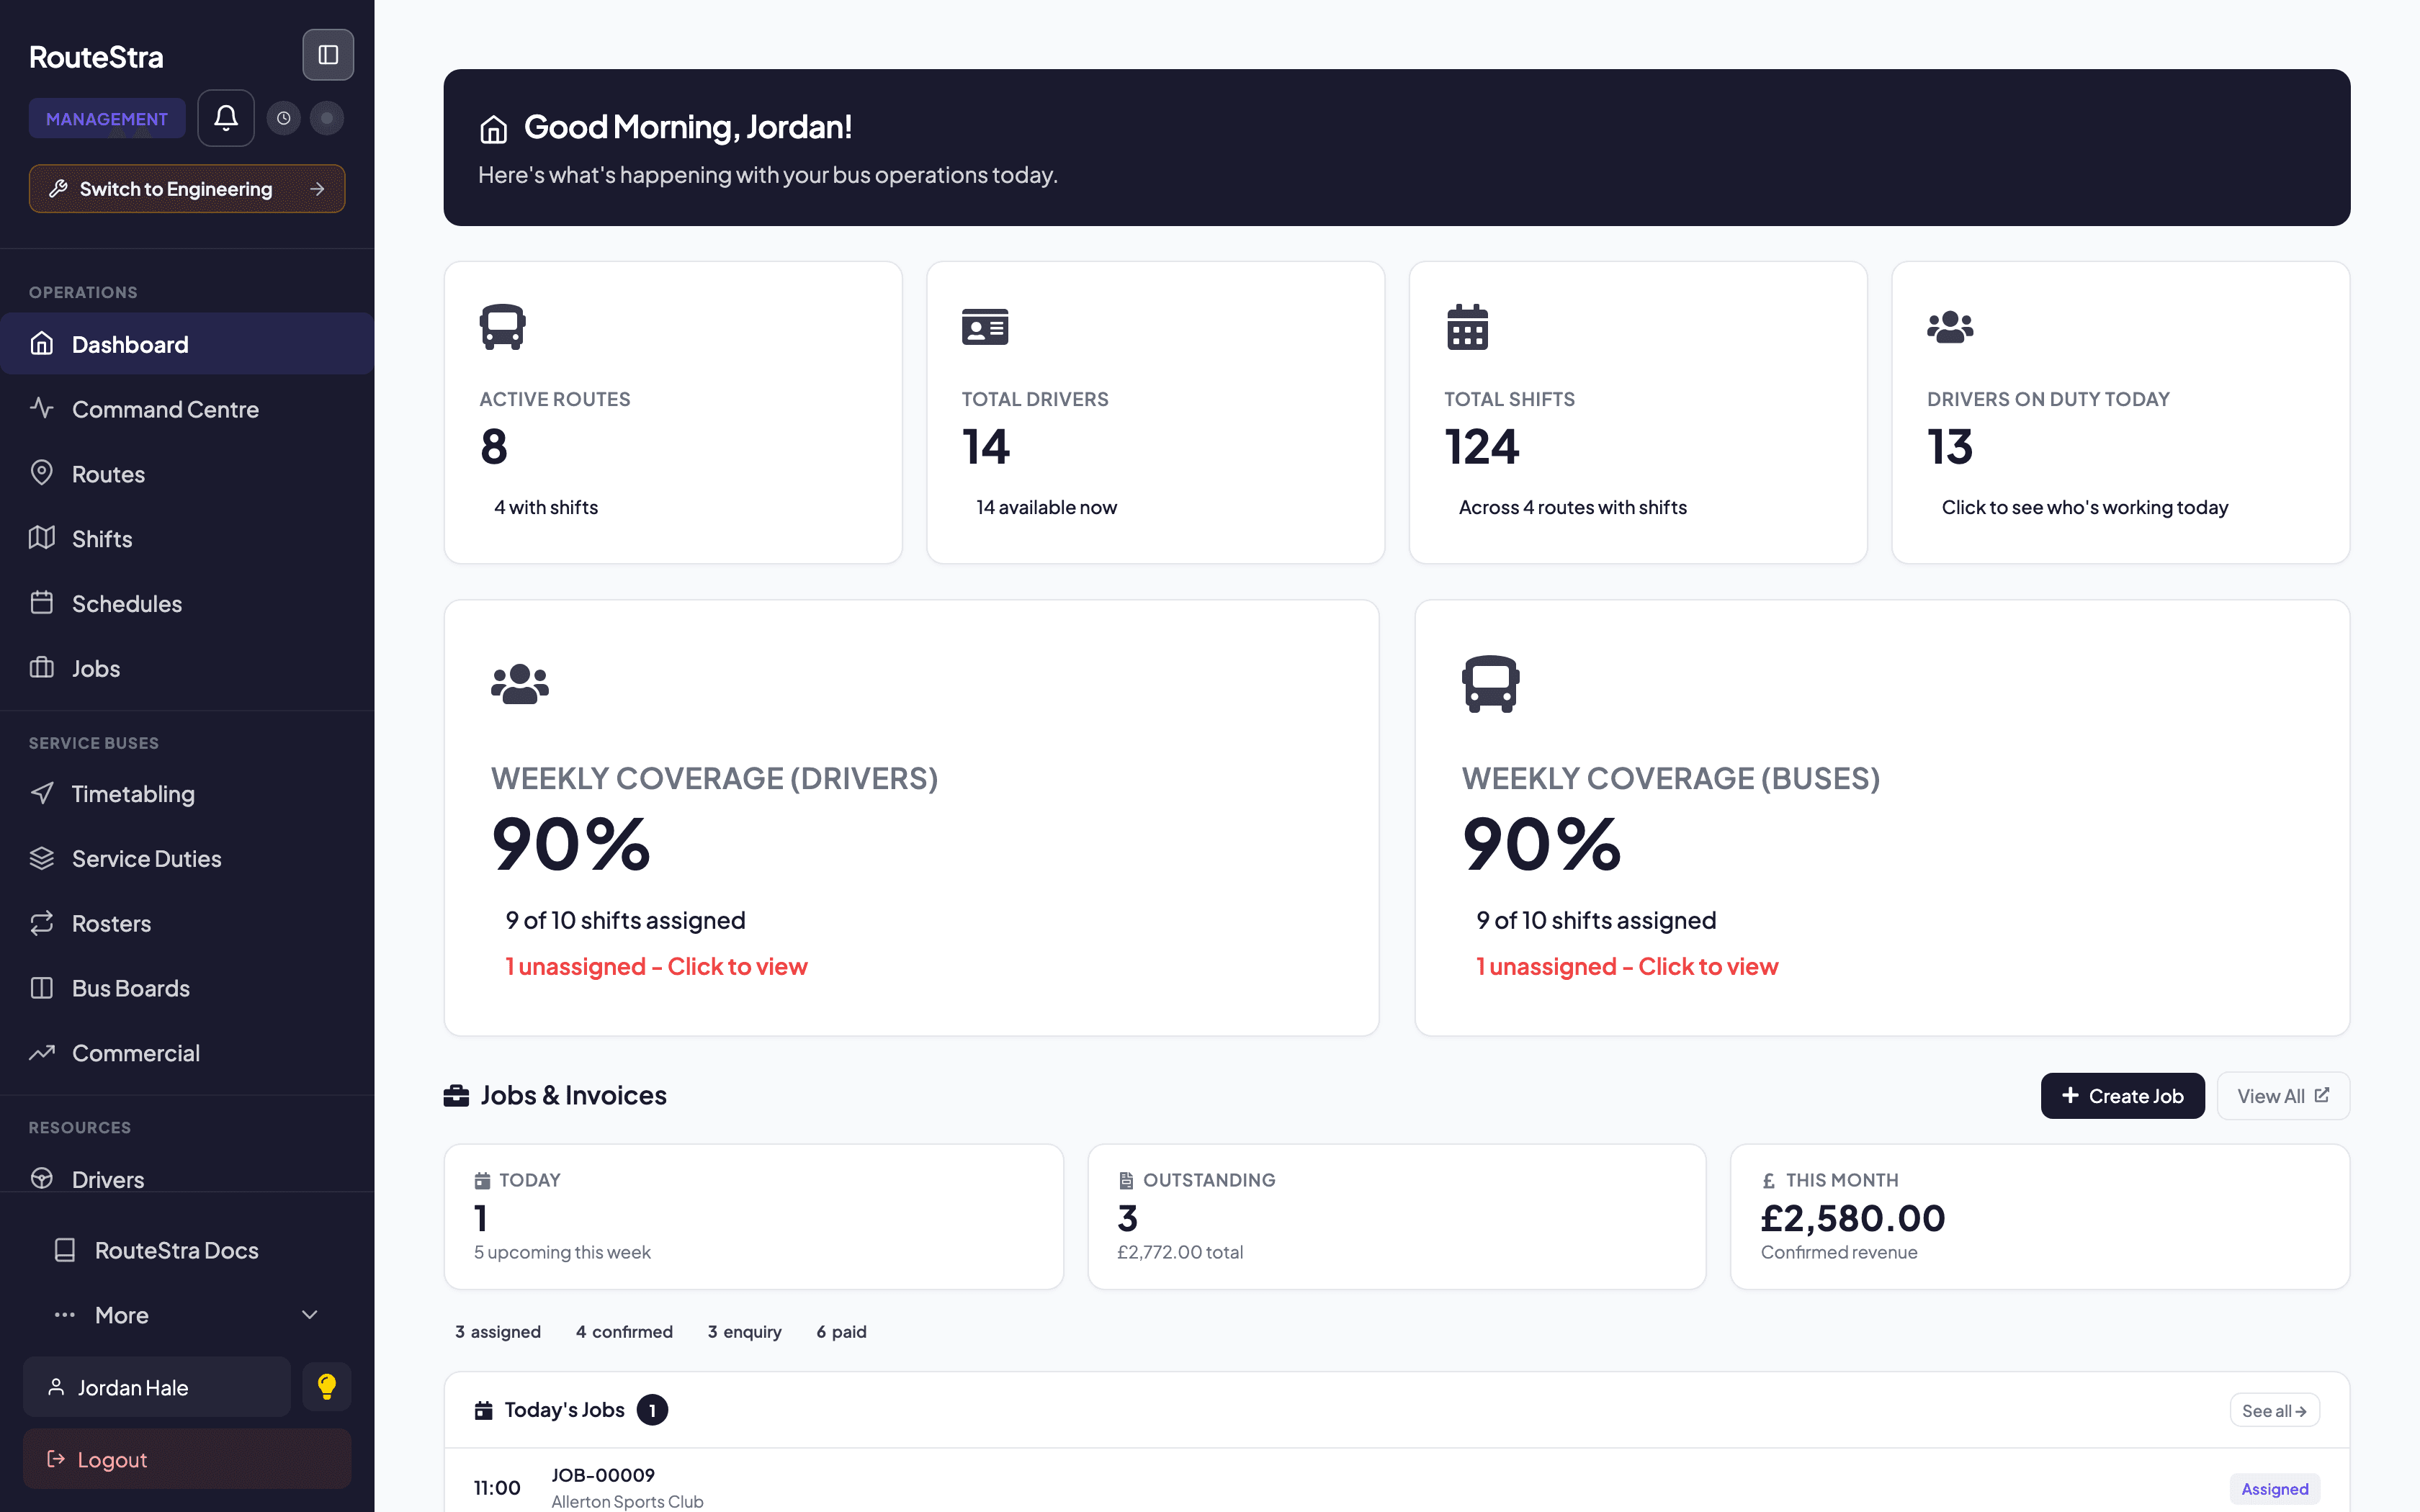The height and width of the screenshot is (1512, 2420).
Task: Click the Weekly Coverage Drivers people icon
Action: [520, 684]
